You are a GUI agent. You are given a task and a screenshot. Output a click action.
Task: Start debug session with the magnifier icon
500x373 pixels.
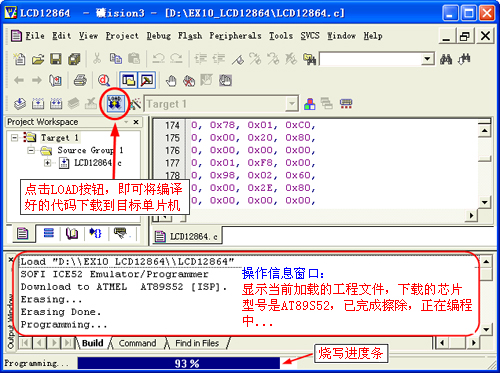104,80
